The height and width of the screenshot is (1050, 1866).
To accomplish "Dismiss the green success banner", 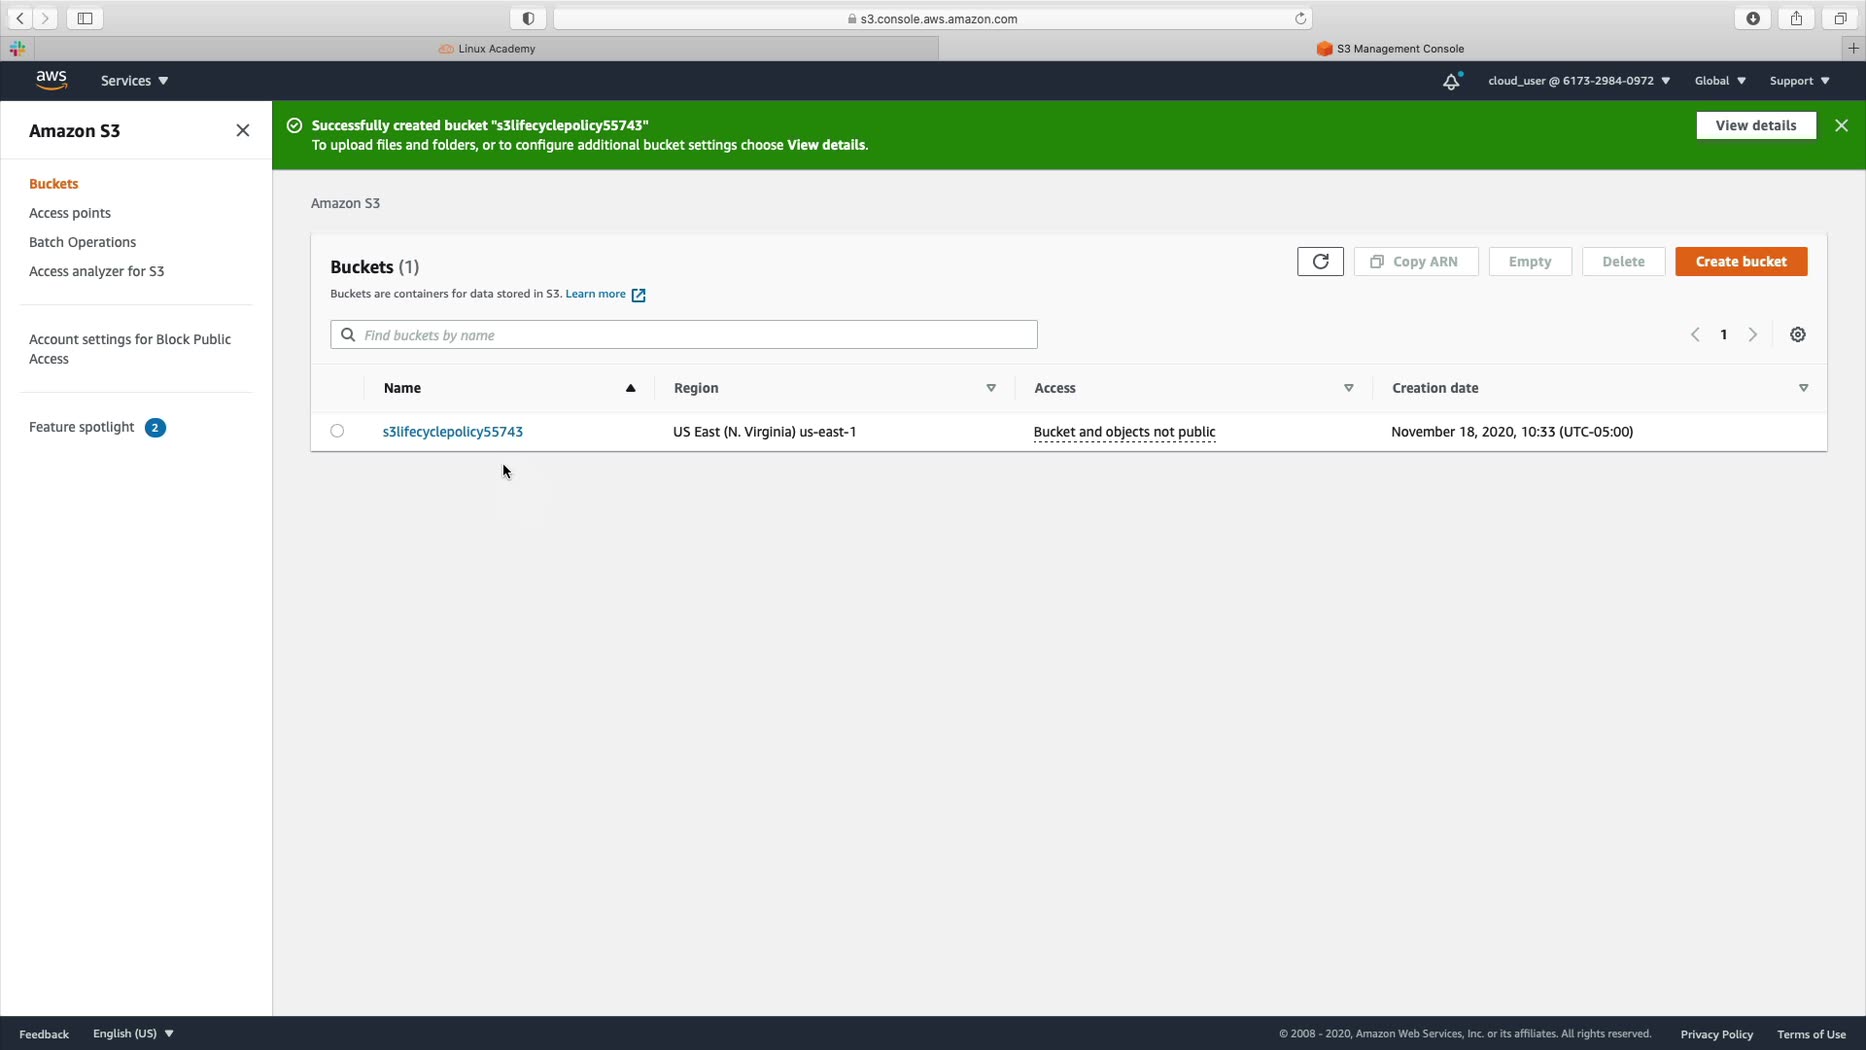I will tap(1841, 125).
